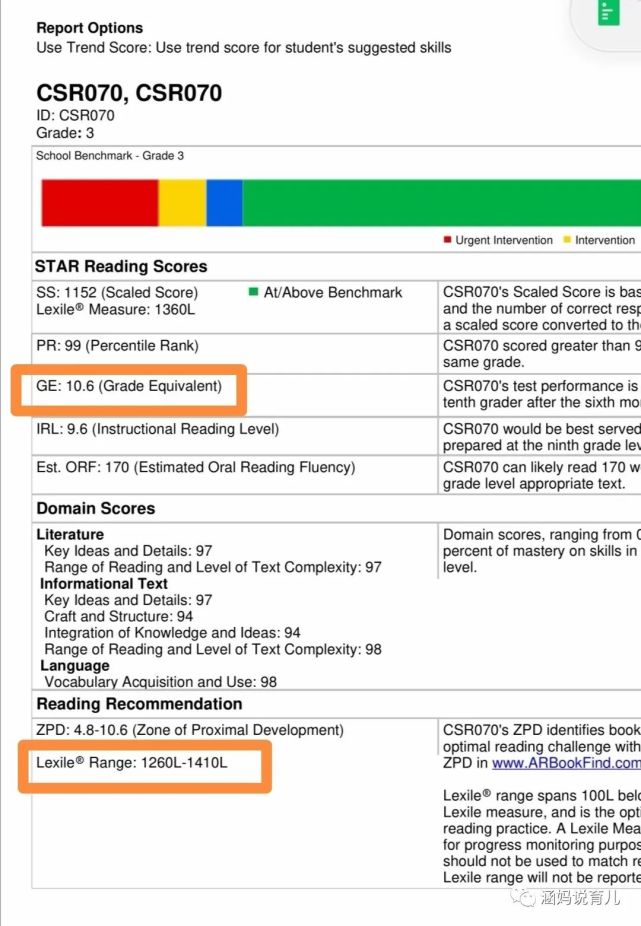The image size is (641, 926).
Task: Select the 'CSR070 can likely read 170' explanation
Action: pyautogui.click(x=542, y=475)
